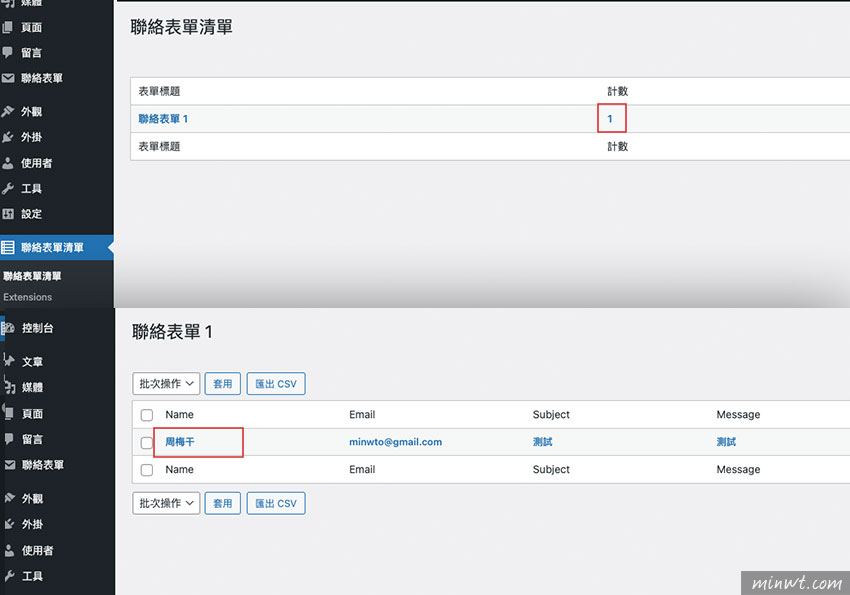850x595 pixels.
Task: Click the minwto@gmail.com email link
Action: pyautogui.click(x=396, y=442)
